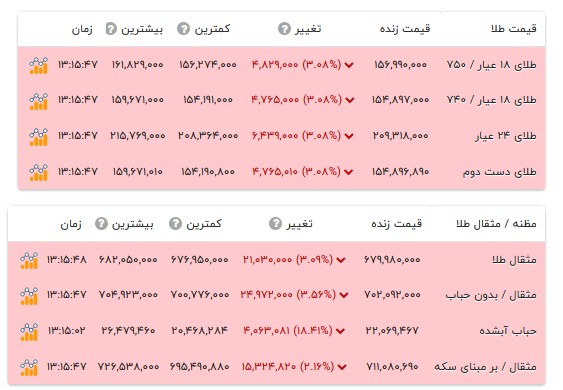Open chart icon for مثقال طلا
Image resolution: width=563 pixels, height=390 pixels.
click(x=29, y=260)
